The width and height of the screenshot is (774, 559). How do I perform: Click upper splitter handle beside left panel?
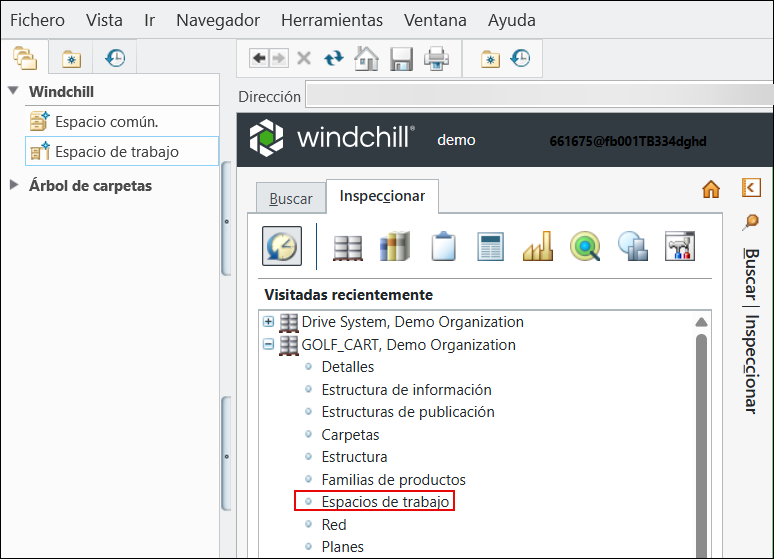(226, 218)
